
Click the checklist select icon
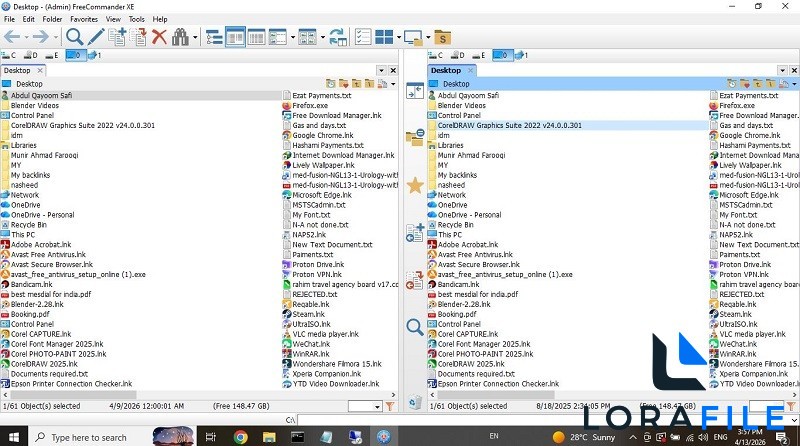[x=363, y=37]
